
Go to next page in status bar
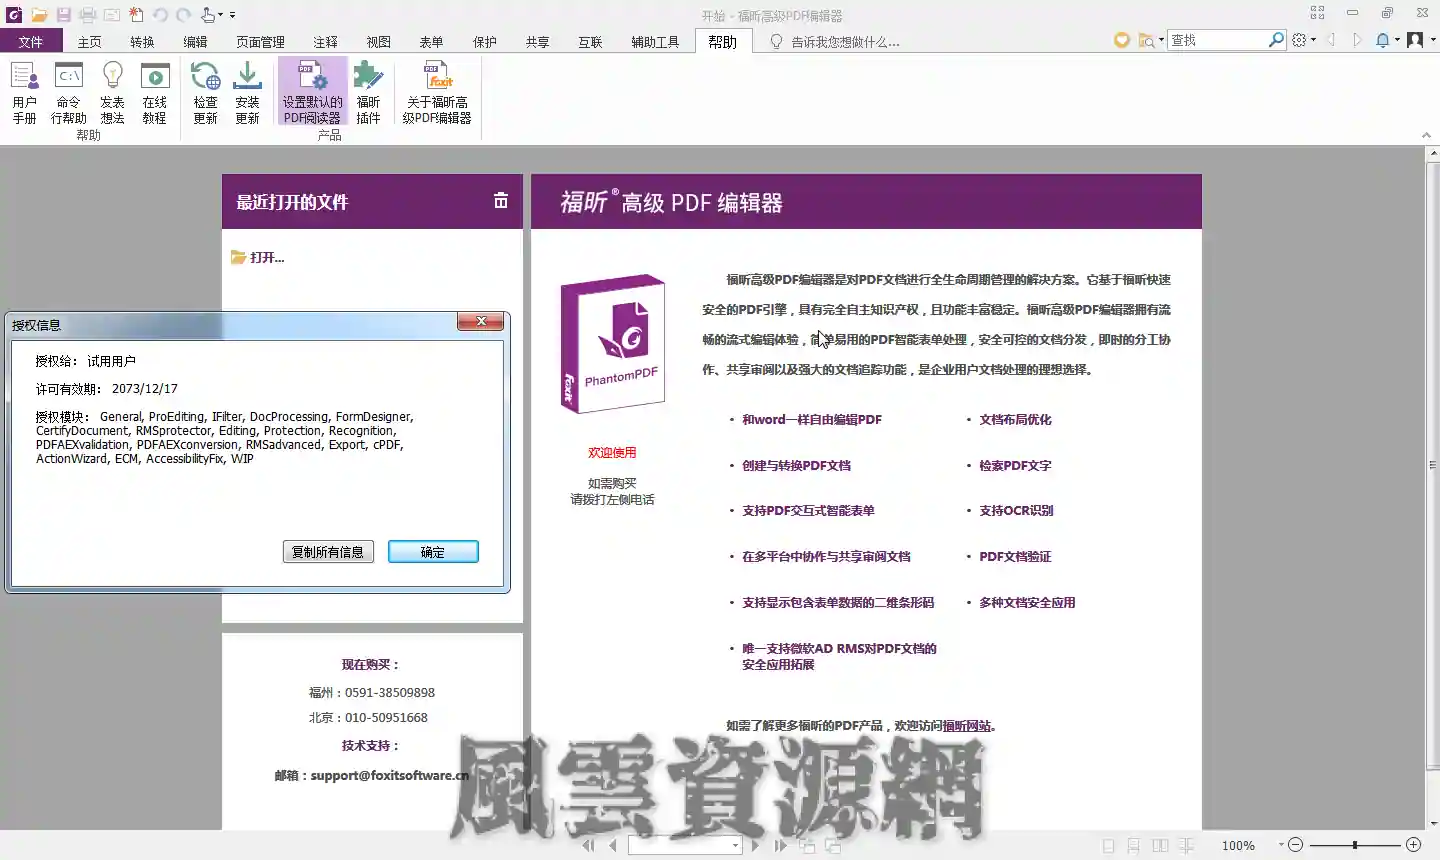coord(755,845)
